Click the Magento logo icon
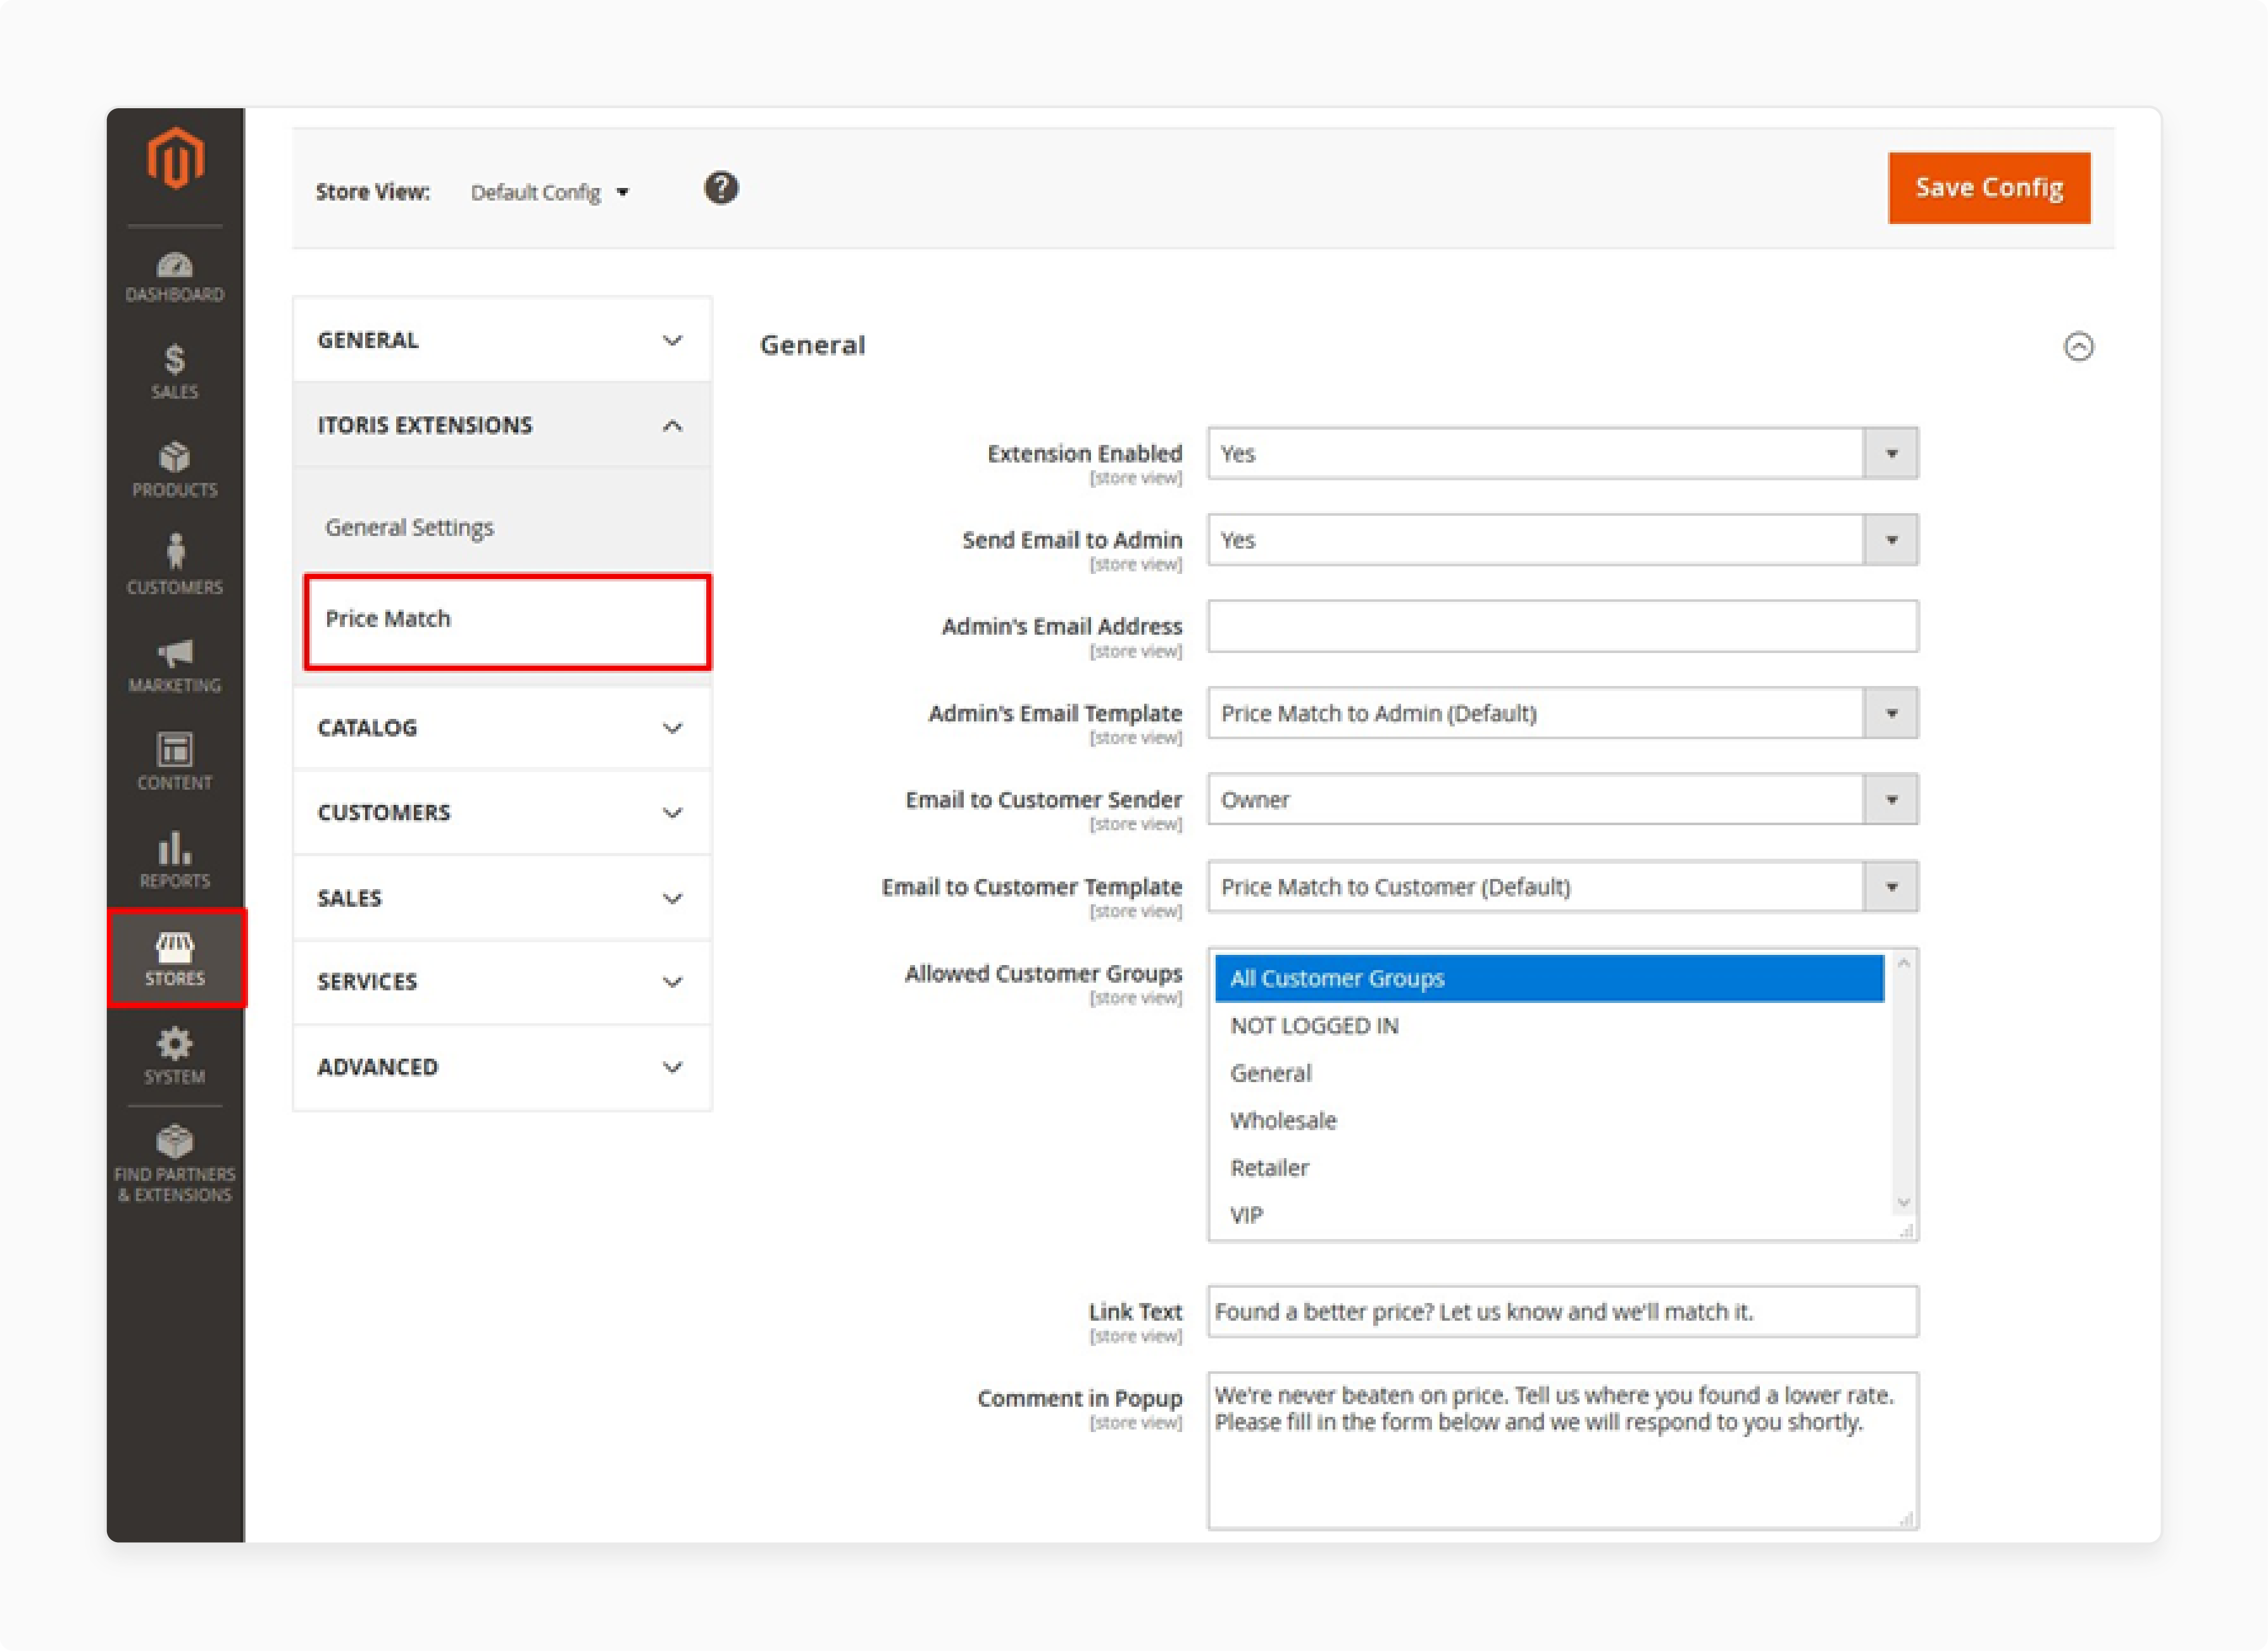The height and width of the screenshot is (1651, 2268). pyautogui.click(x=175, y=157)
